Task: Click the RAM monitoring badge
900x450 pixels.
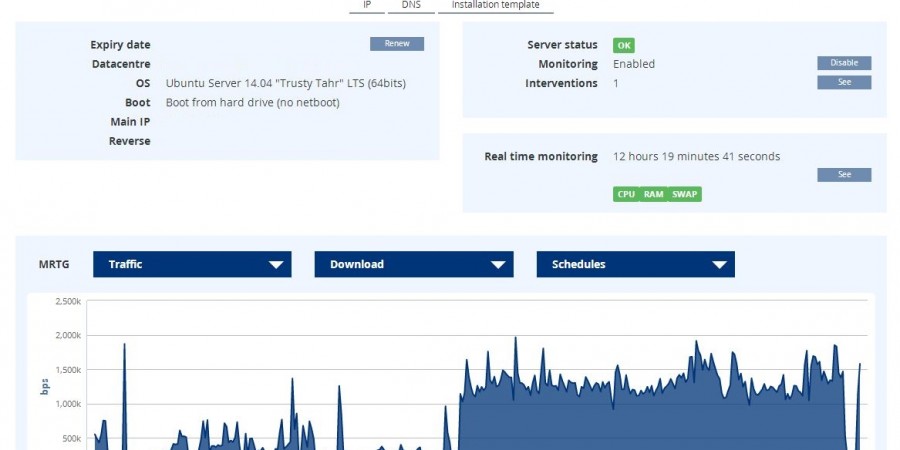Action: (653, 194)
